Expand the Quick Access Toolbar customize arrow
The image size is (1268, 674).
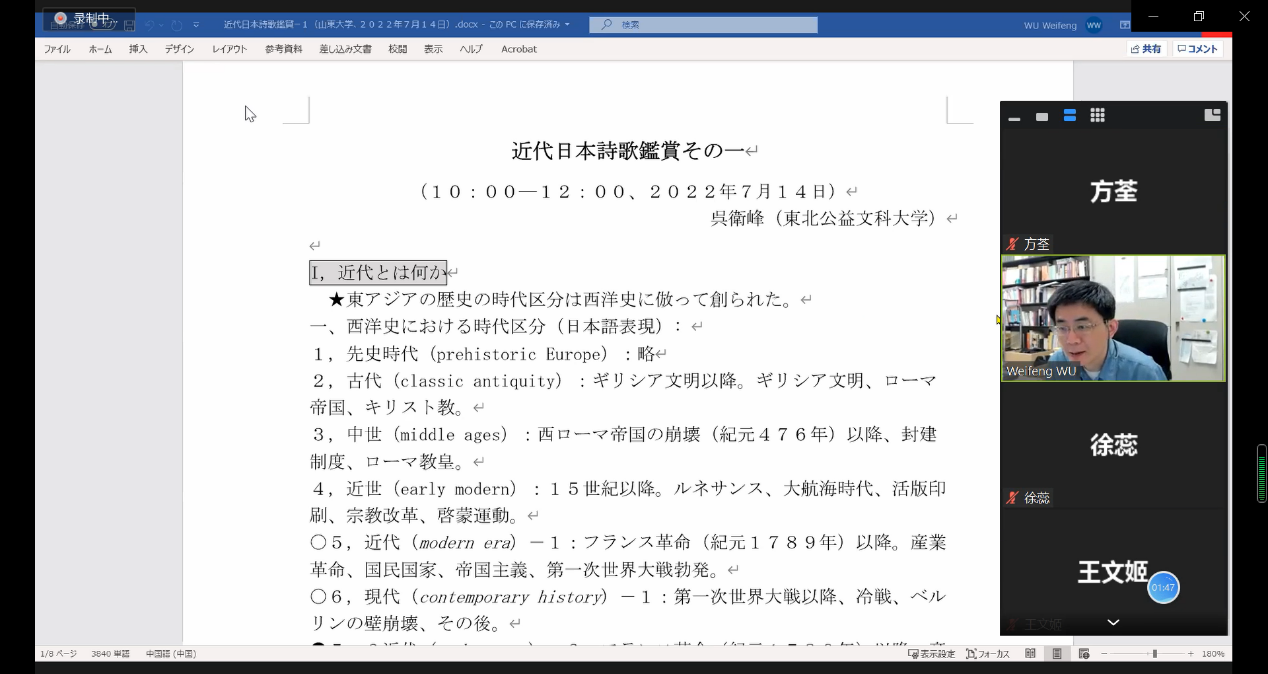(196, 24)
